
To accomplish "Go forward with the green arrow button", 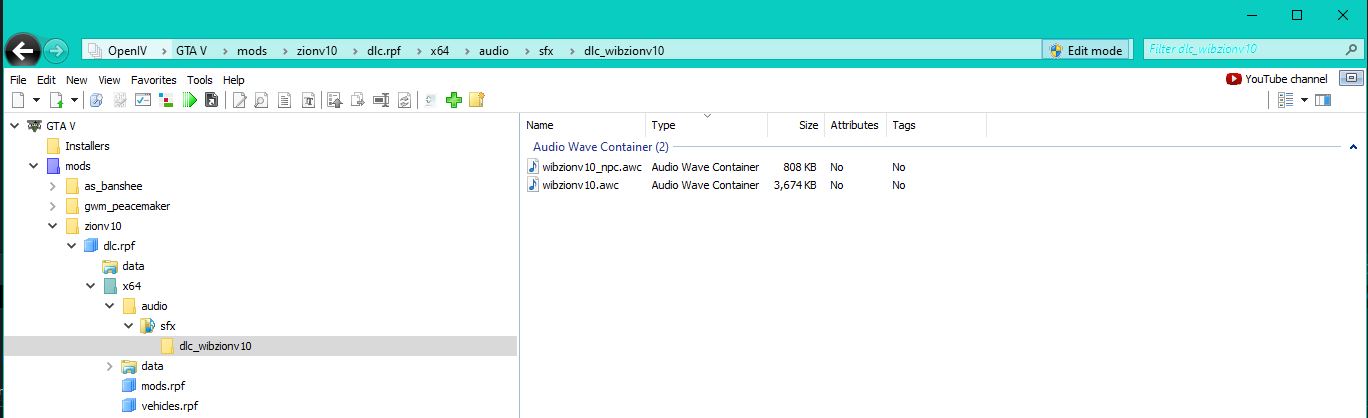I will tap(56, 50).
